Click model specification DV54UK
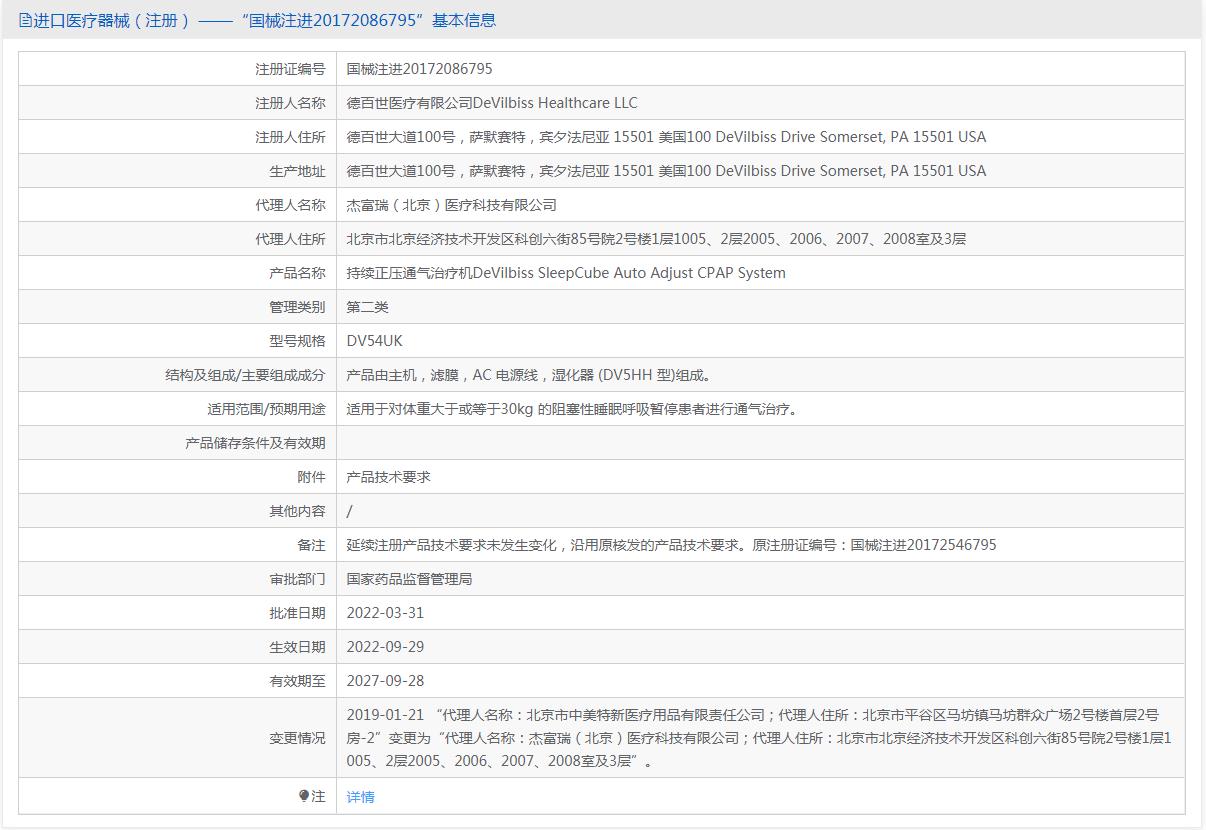 click(x=374, y=341)
